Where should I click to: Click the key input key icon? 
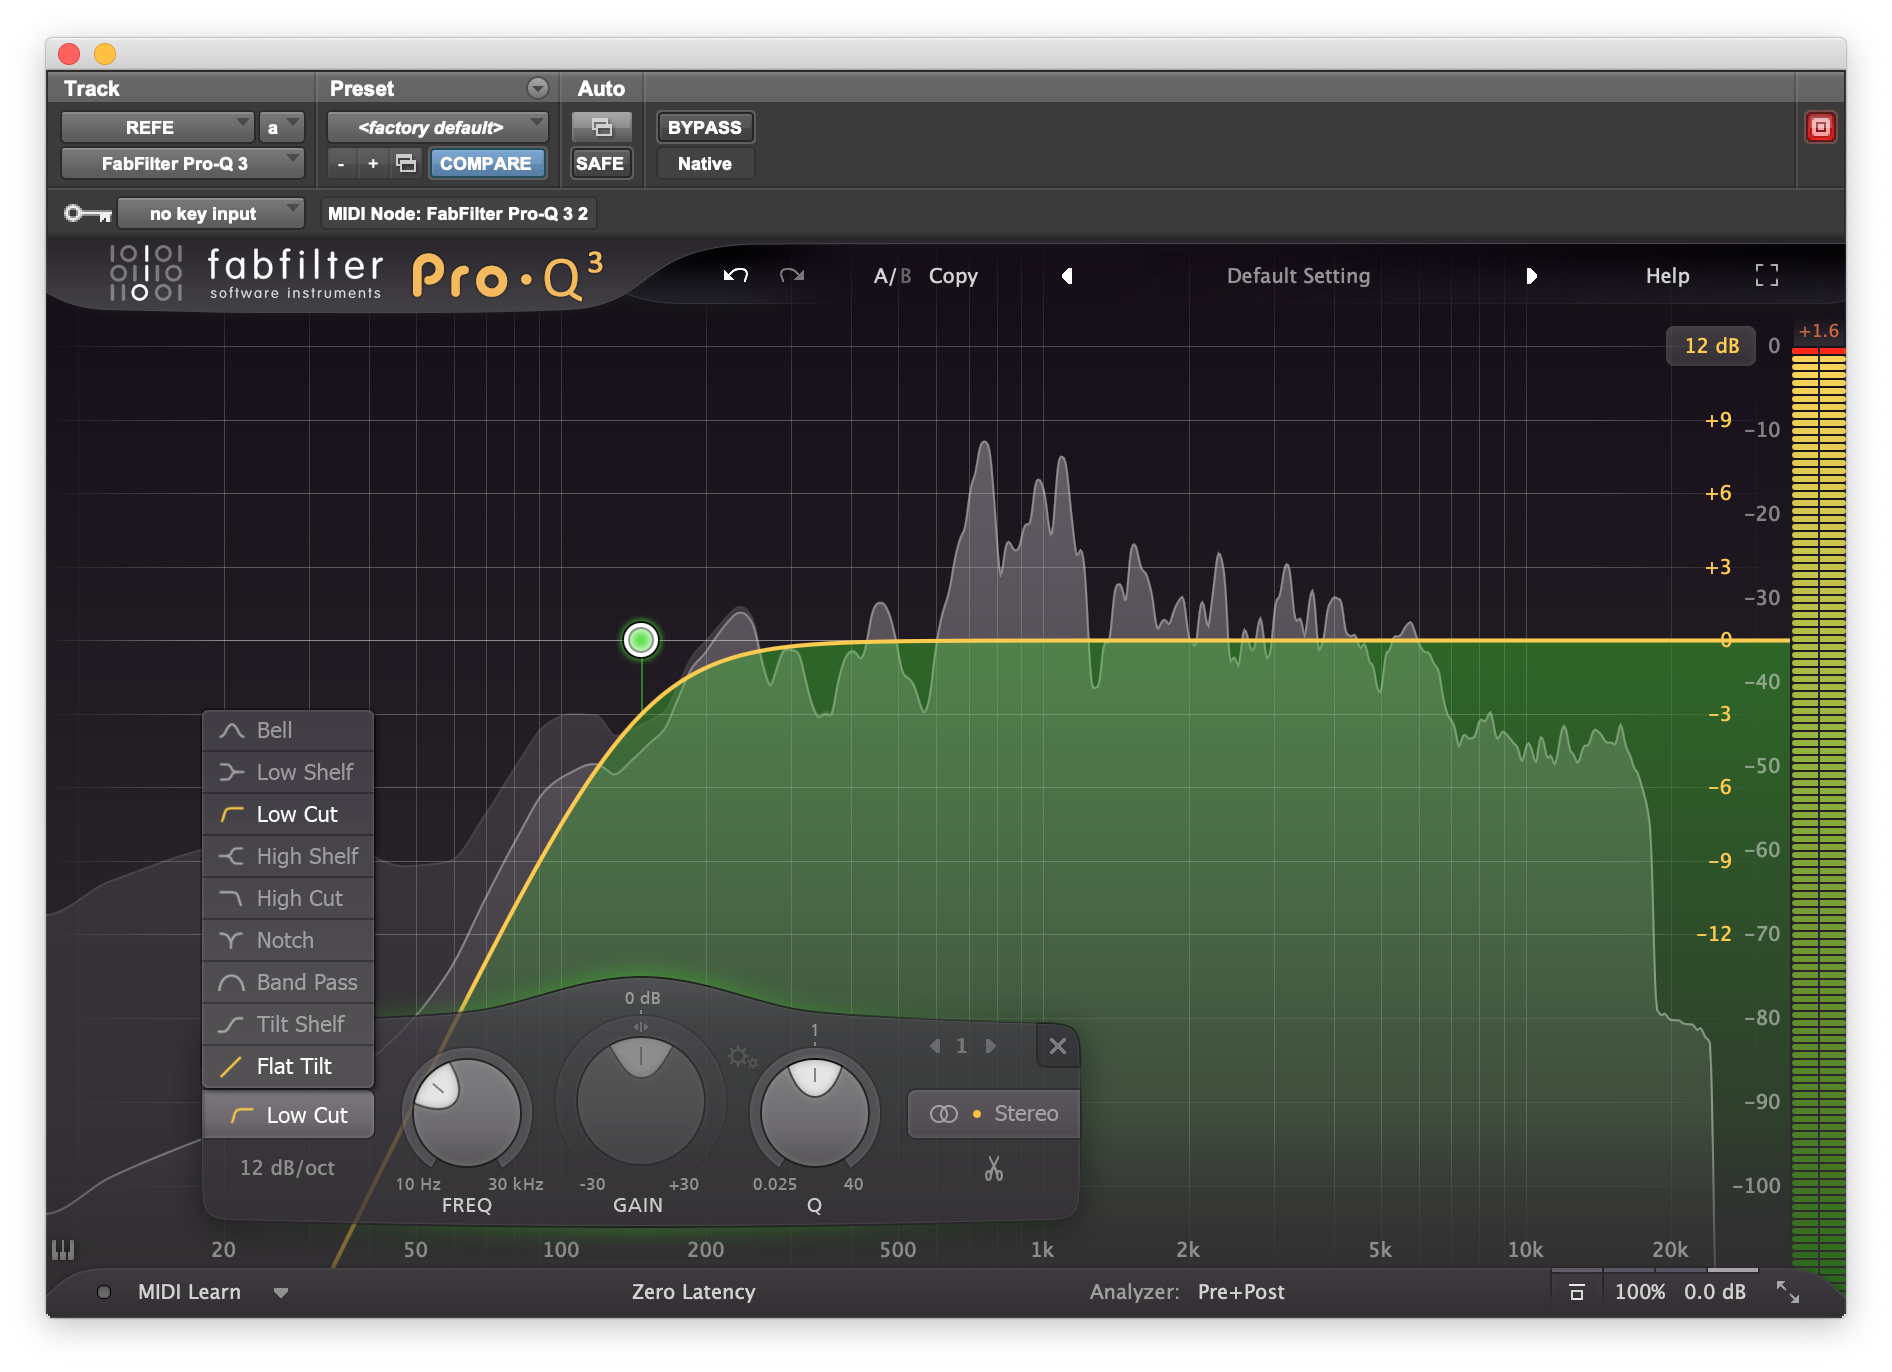coord(88,213)
